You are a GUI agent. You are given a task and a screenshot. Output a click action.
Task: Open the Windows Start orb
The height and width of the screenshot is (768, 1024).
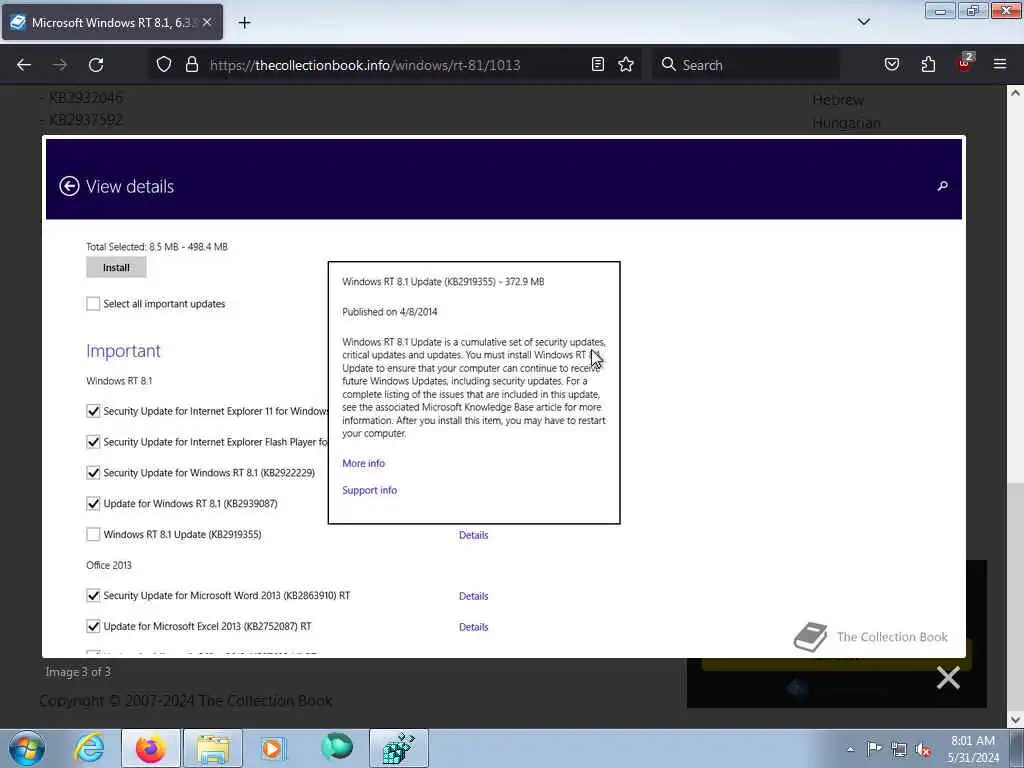click(x=27, y=748)
